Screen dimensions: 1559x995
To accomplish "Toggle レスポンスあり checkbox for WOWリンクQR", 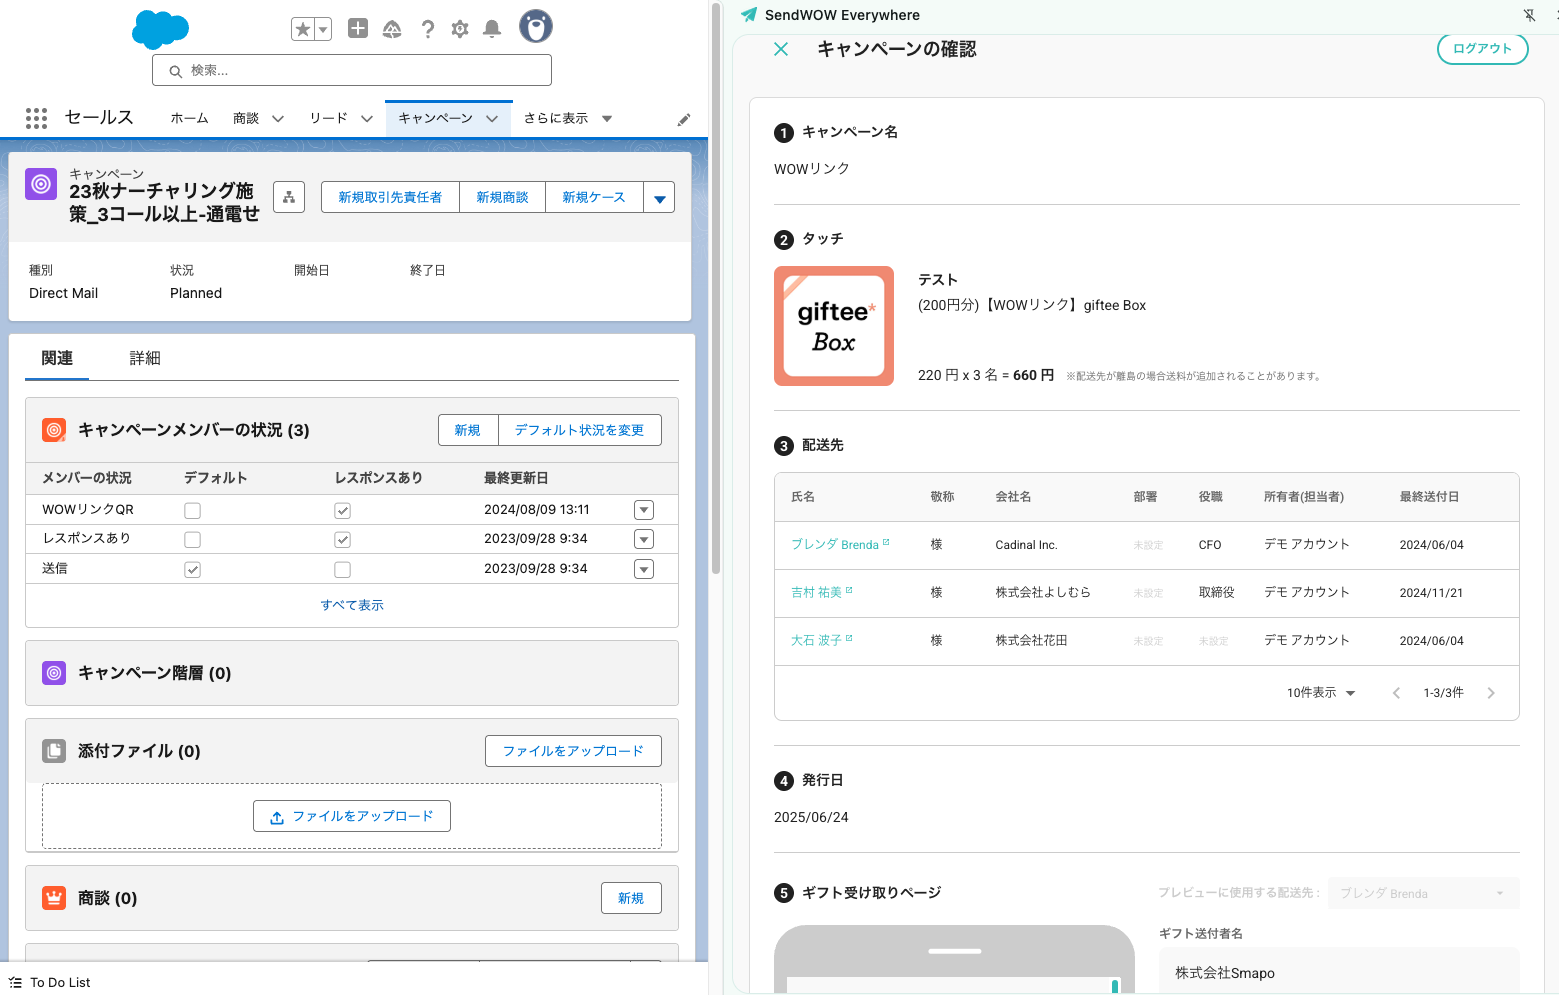I will (342, 511).
